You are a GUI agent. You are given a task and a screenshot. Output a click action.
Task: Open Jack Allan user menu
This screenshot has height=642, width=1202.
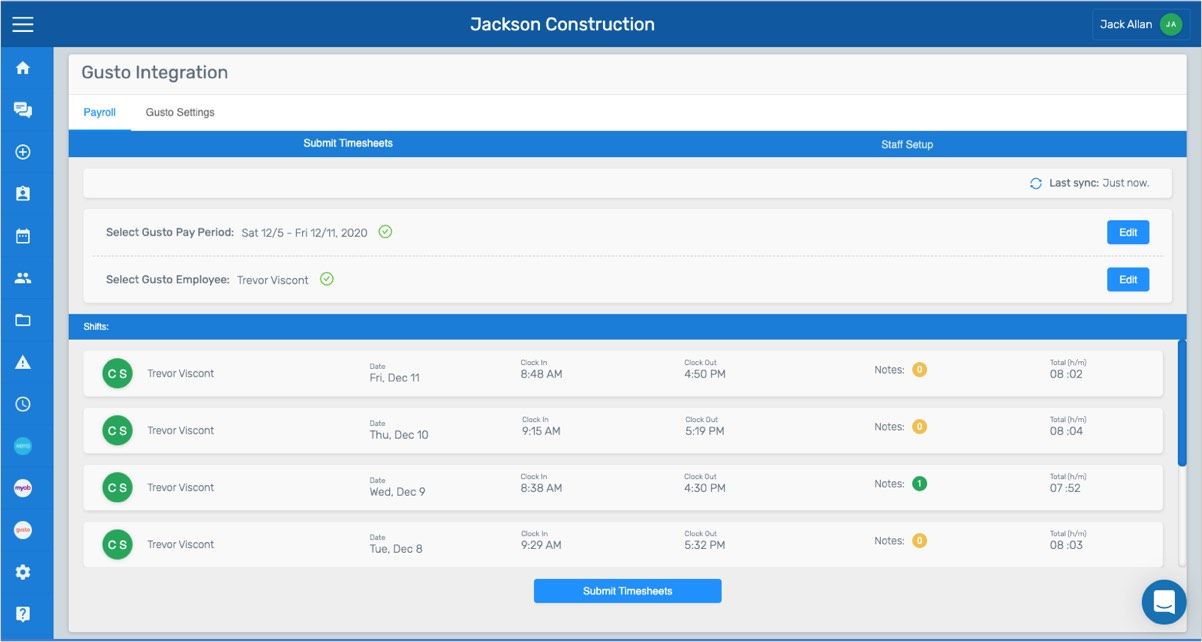pyautogui.click(x=1140, y=24)
